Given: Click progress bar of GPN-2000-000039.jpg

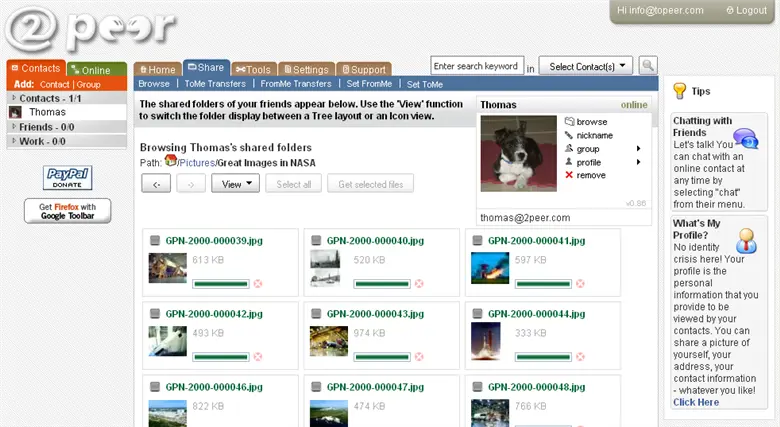Looking at the screenshot, I should pos(221,284).
